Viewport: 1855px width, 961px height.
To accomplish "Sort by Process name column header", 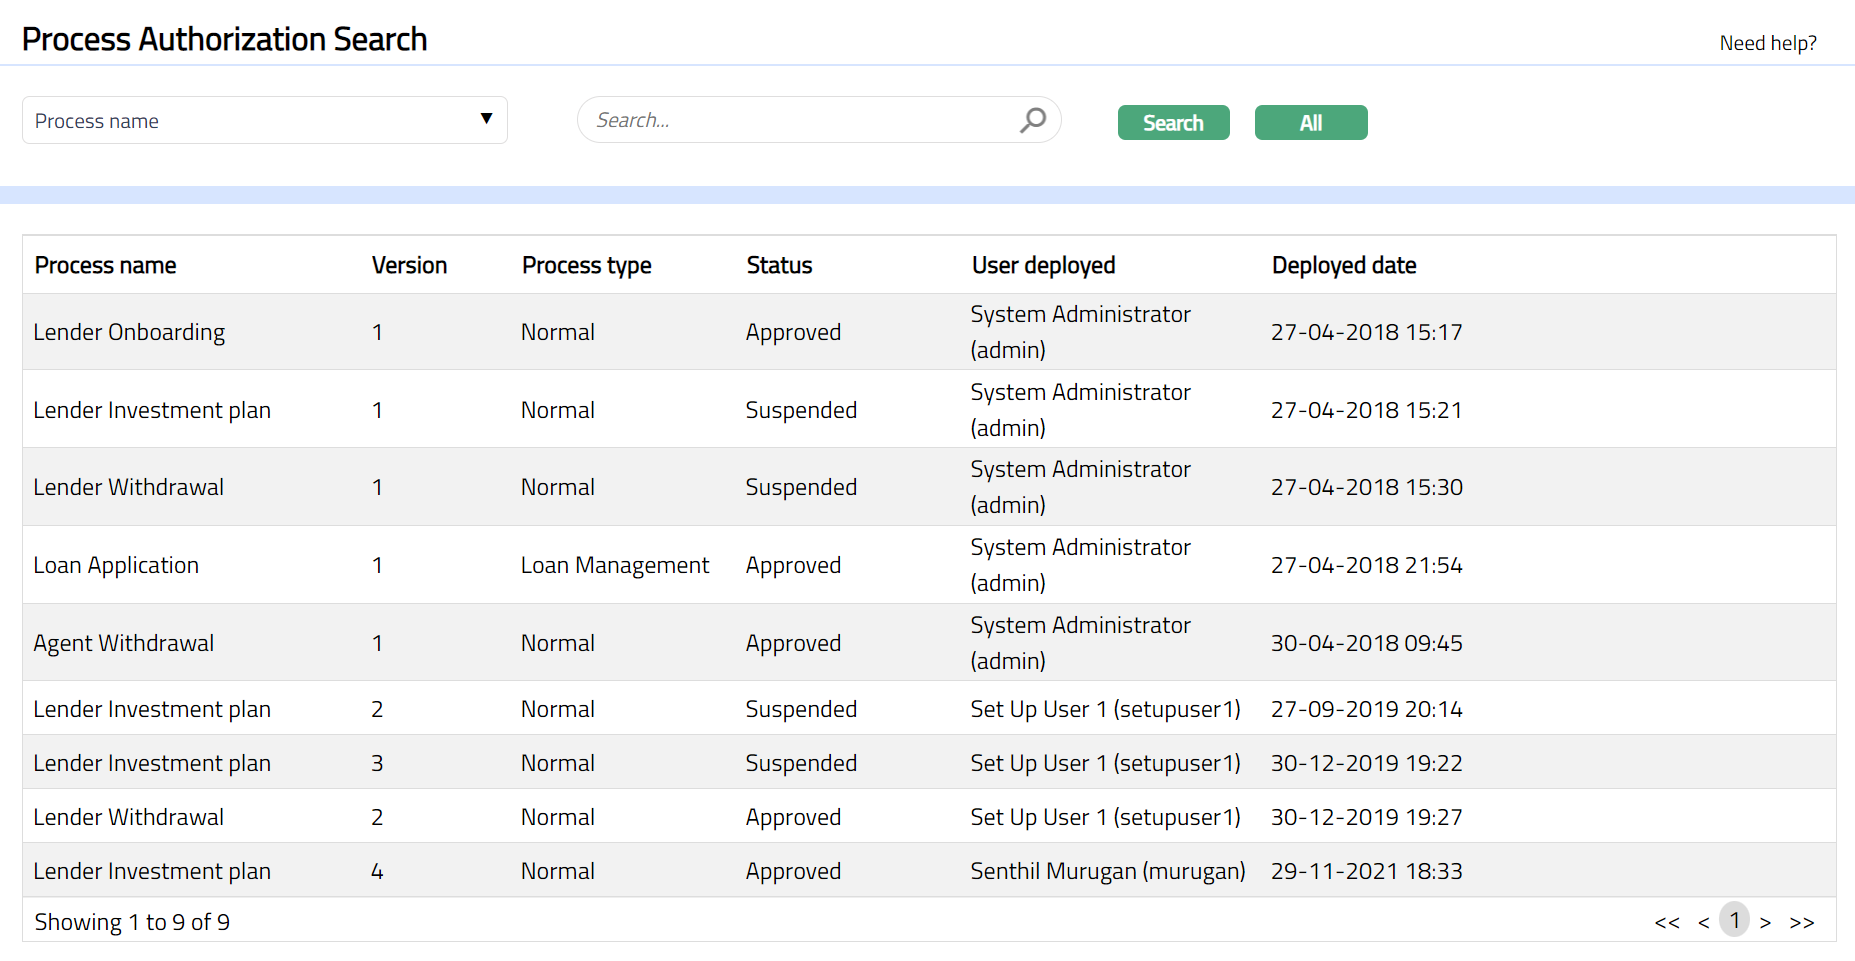I will coord(106,265).
